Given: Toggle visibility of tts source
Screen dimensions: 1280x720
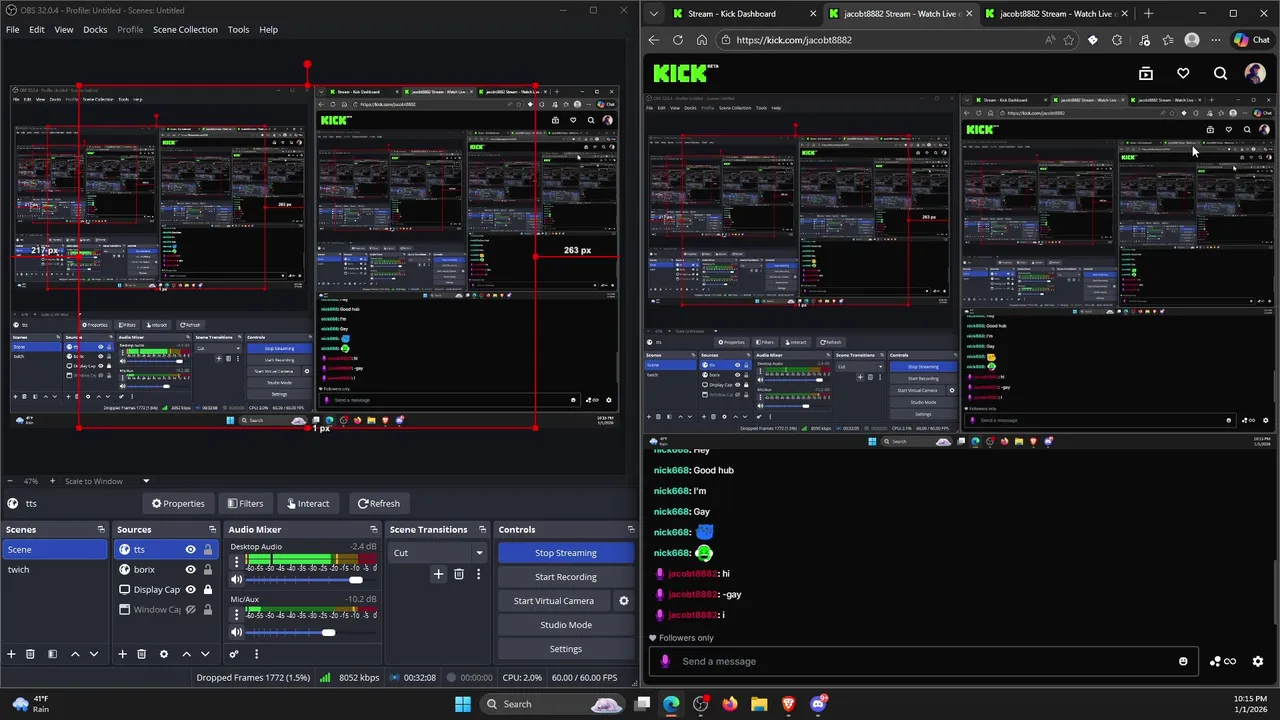Looking at the screenshot, I should pyautogui.click(x=190, y=549).
